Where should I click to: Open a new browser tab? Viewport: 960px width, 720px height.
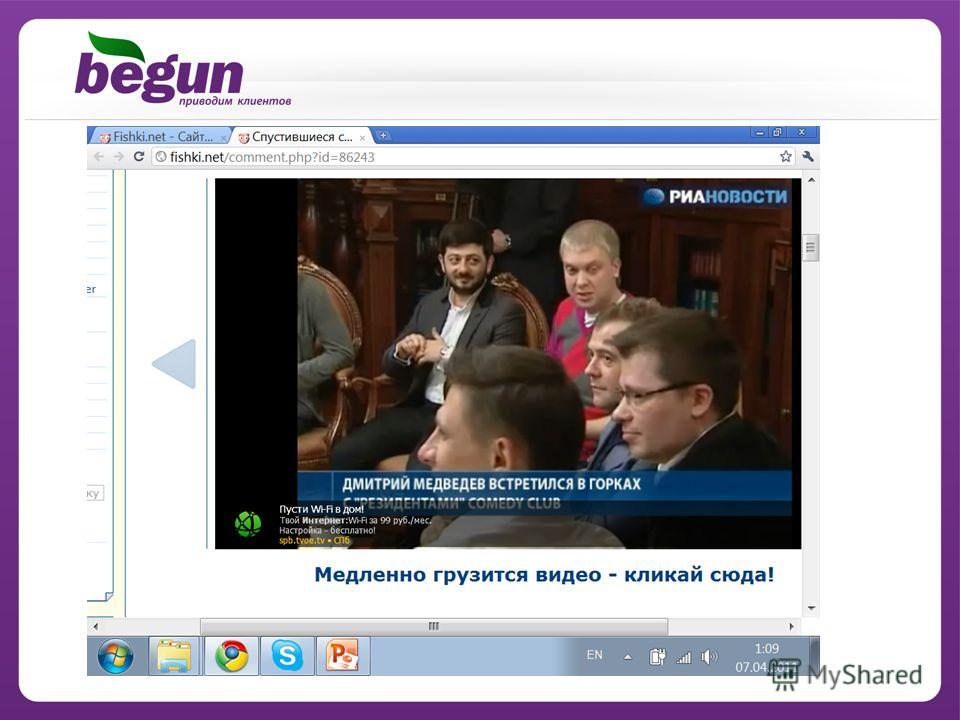click(x=383, y=135)
